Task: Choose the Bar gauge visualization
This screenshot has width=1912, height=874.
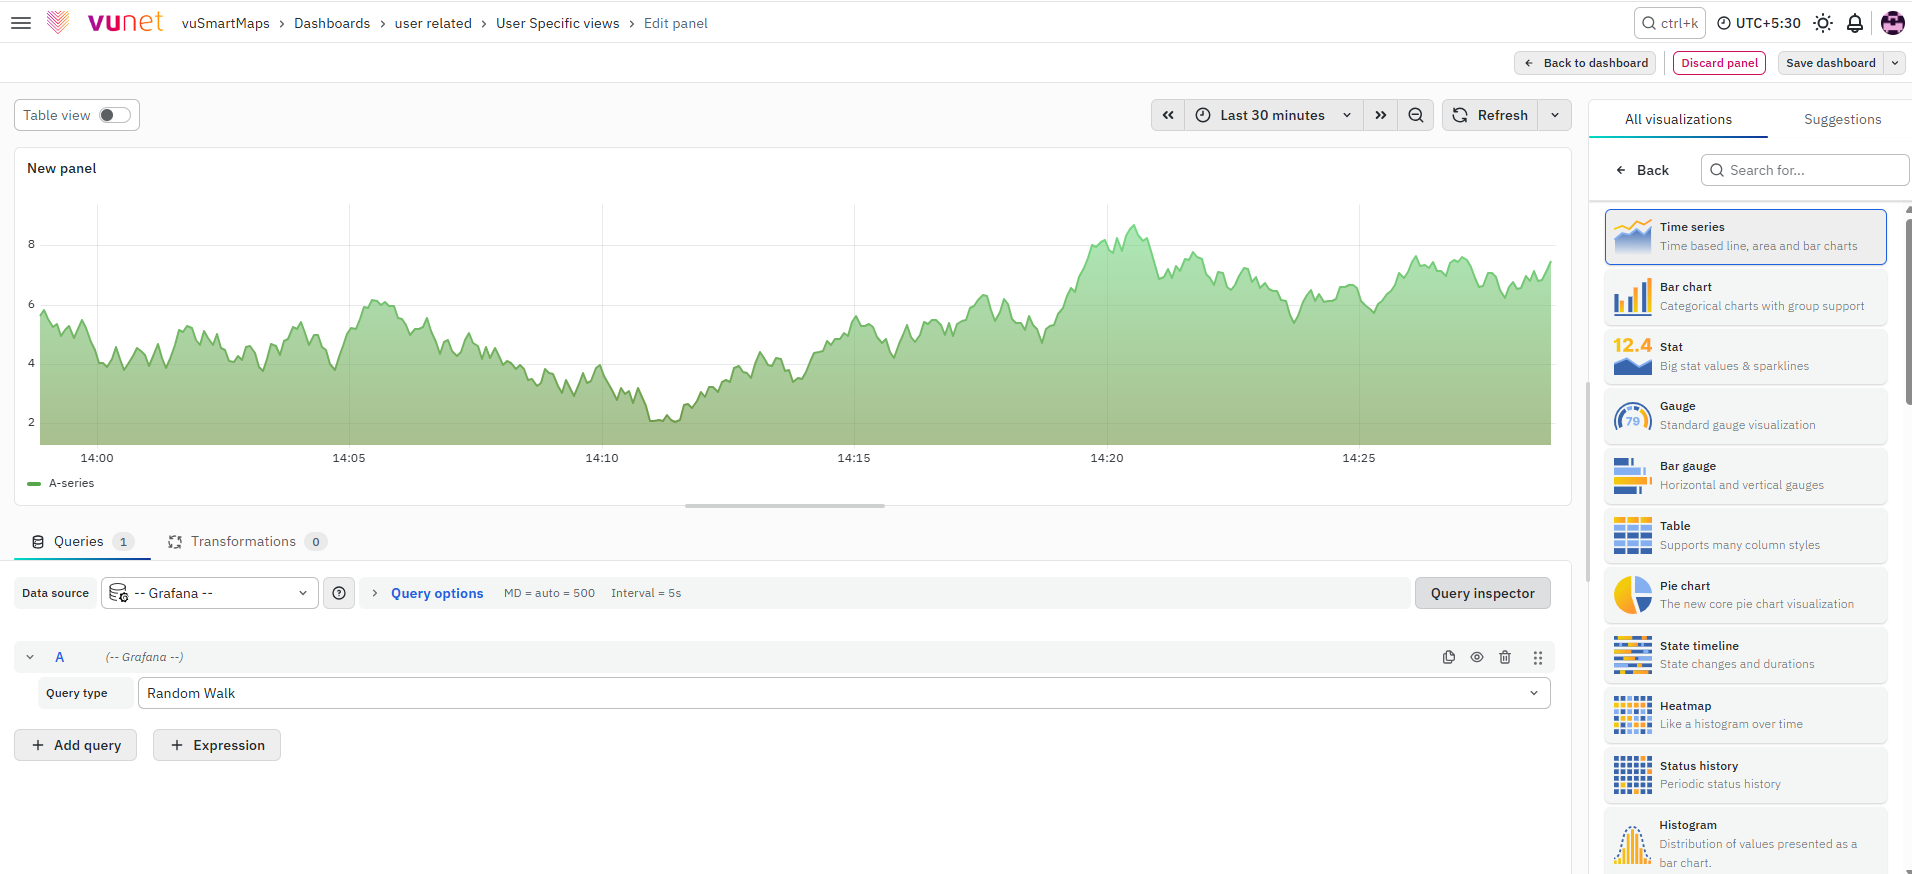Action: pos(1745,476)
